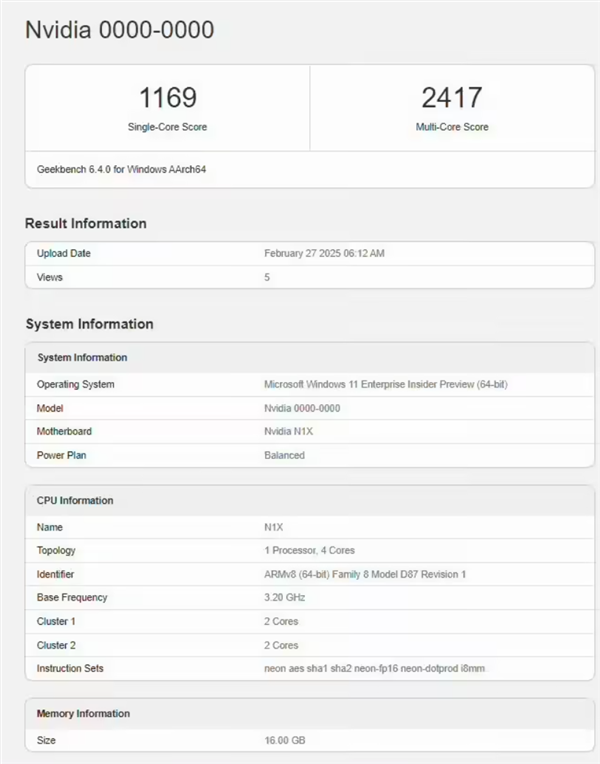Image resolution: width=600 pixels, height=764 pixels.
Task: Click the frequency value '3.20 GHz'
Action: [x=285, y=597]
